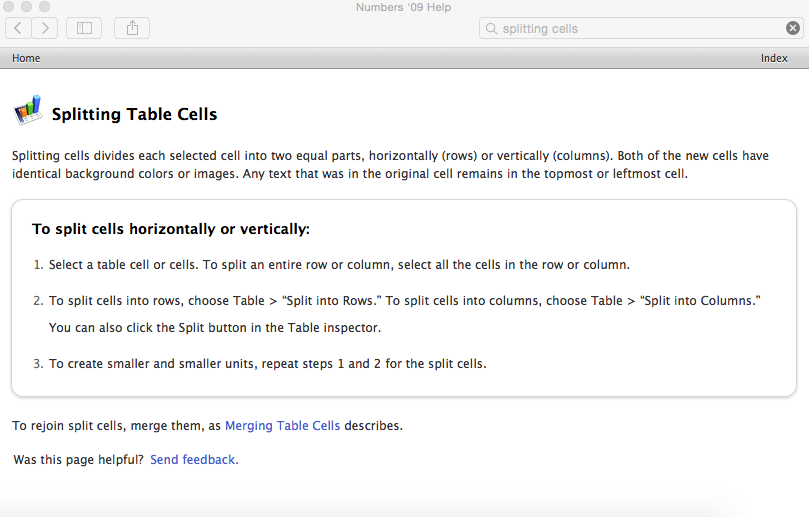Viewport: 809px width, 517px height.
Task: Focus the help search field
Action: coord(640,29)
